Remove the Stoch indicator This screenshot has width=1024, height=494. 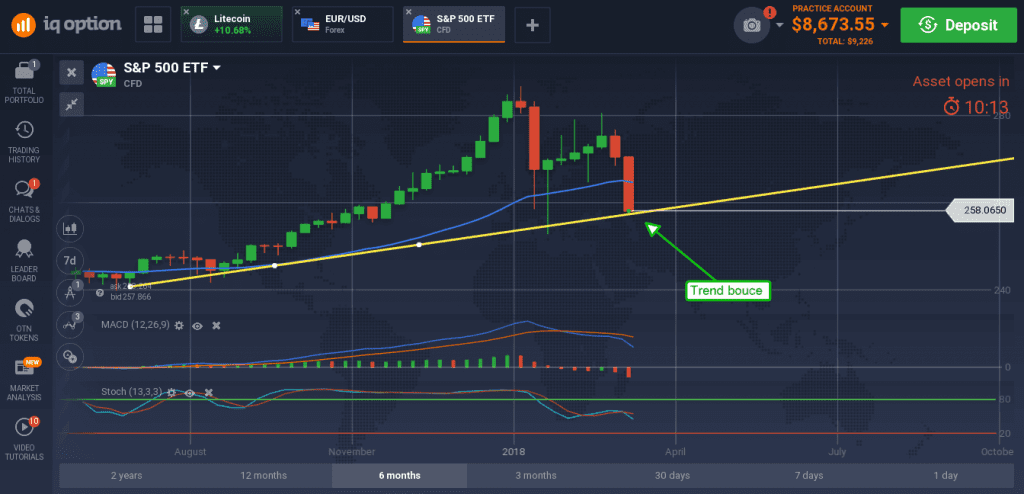click(x=209, y=393)
